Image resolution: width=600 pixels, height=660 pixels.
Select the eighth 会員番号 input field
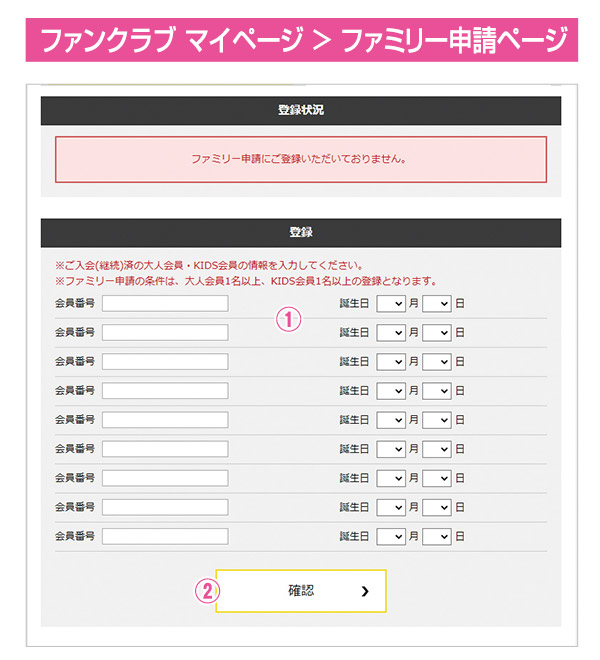point(165,507)
